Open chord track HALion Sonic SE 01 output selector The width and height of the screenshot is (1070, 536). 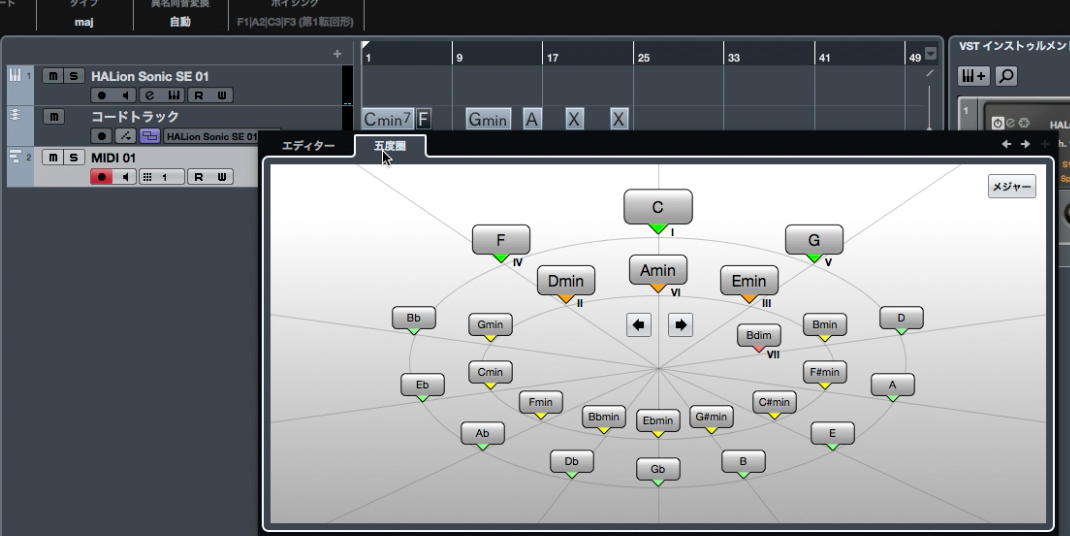(x=212, y=137)
